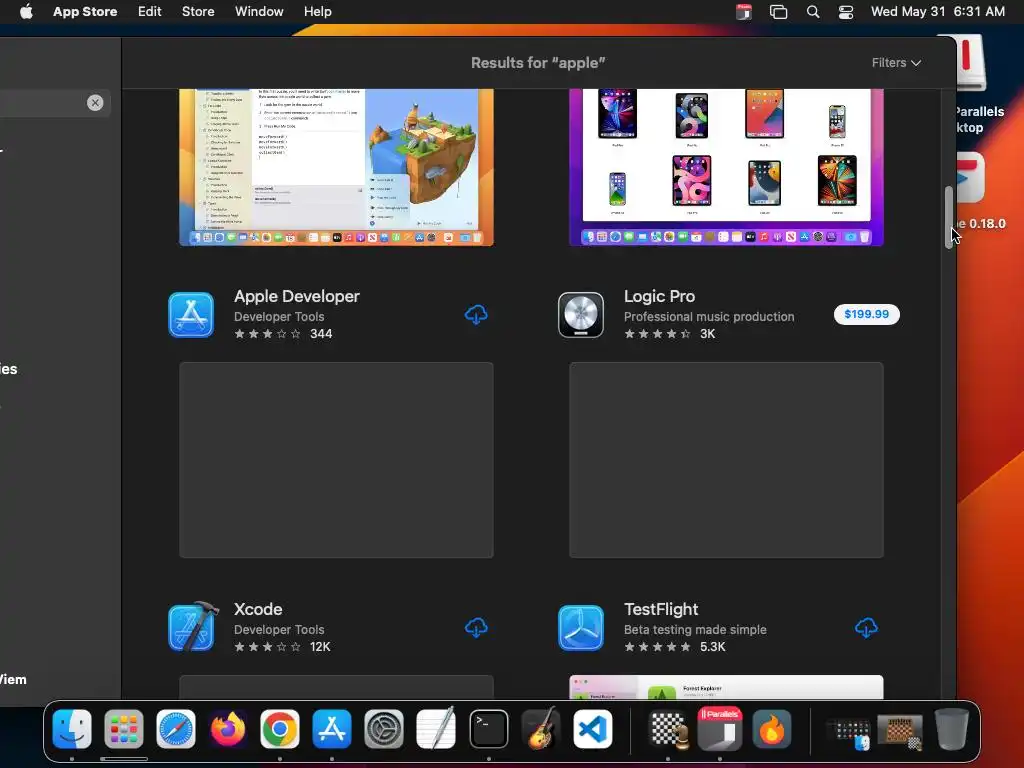
Task: Launch GarageBand from the Dock
Action: click(x=541, y=729)
